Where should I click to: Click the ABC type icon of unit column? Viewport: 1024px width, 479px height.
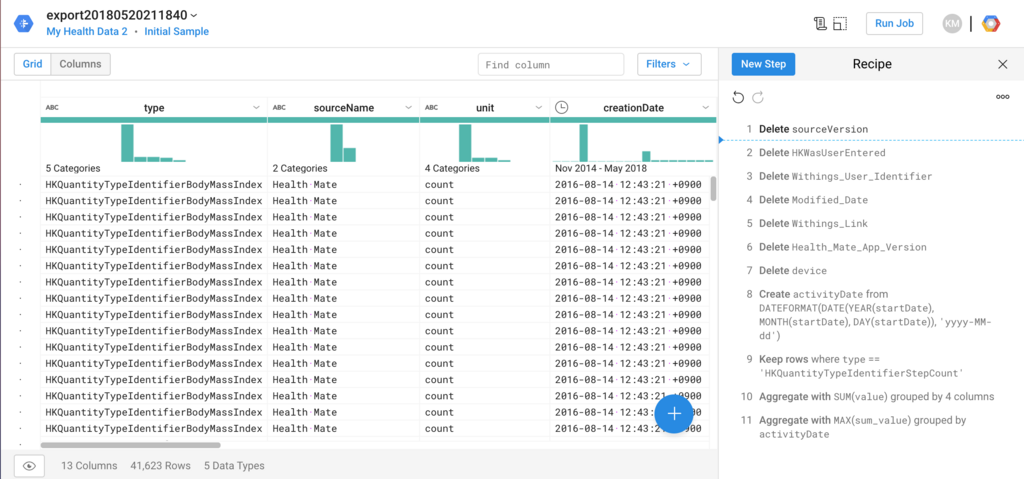coord(431,108)
